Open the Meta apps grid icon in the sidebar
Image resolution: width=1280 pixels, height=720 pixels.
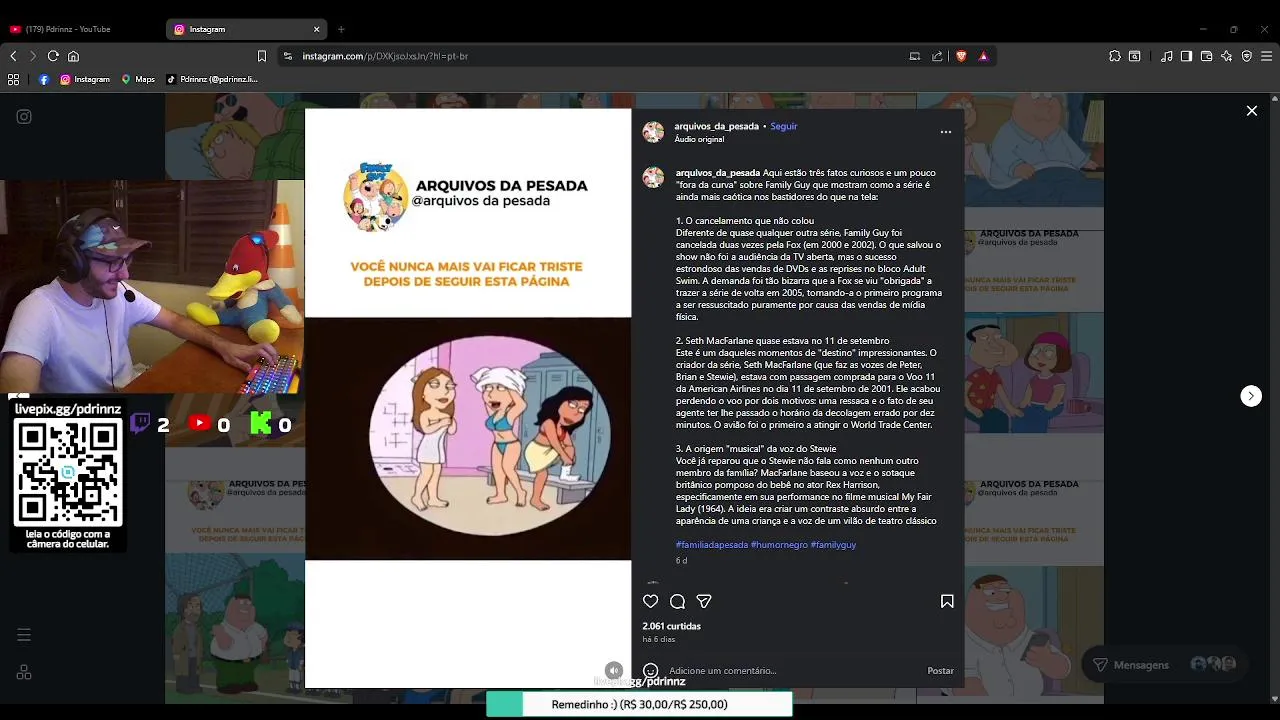point(24,673)
